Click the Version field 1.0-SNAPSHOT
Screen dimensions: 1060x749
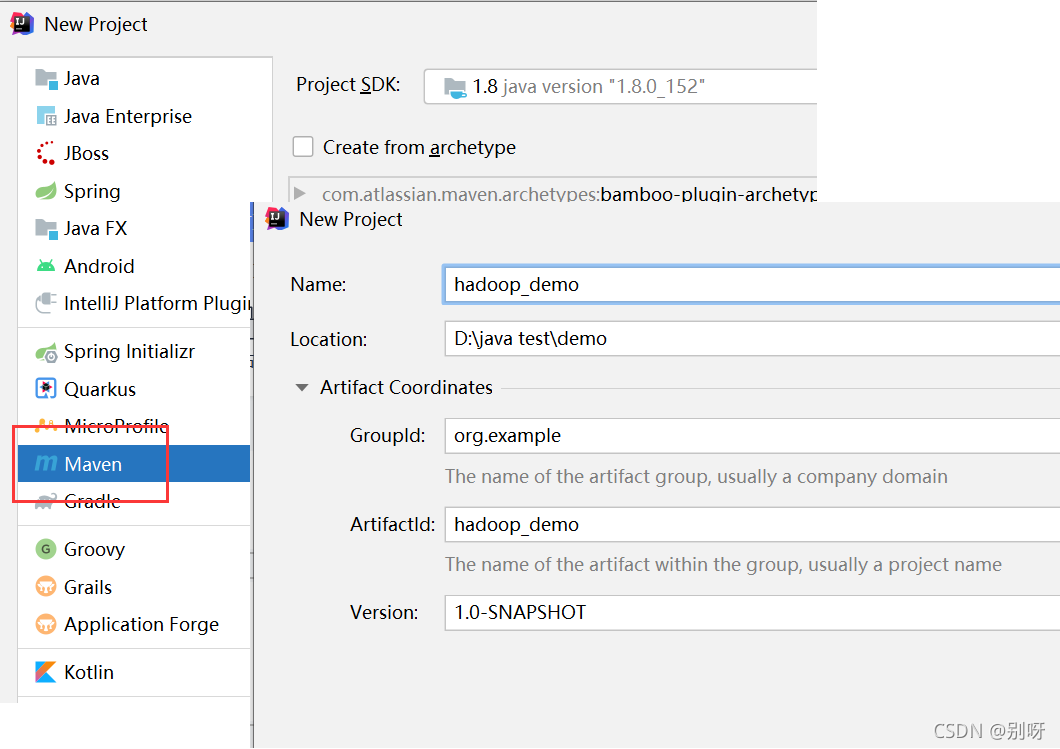coord(752,612)
